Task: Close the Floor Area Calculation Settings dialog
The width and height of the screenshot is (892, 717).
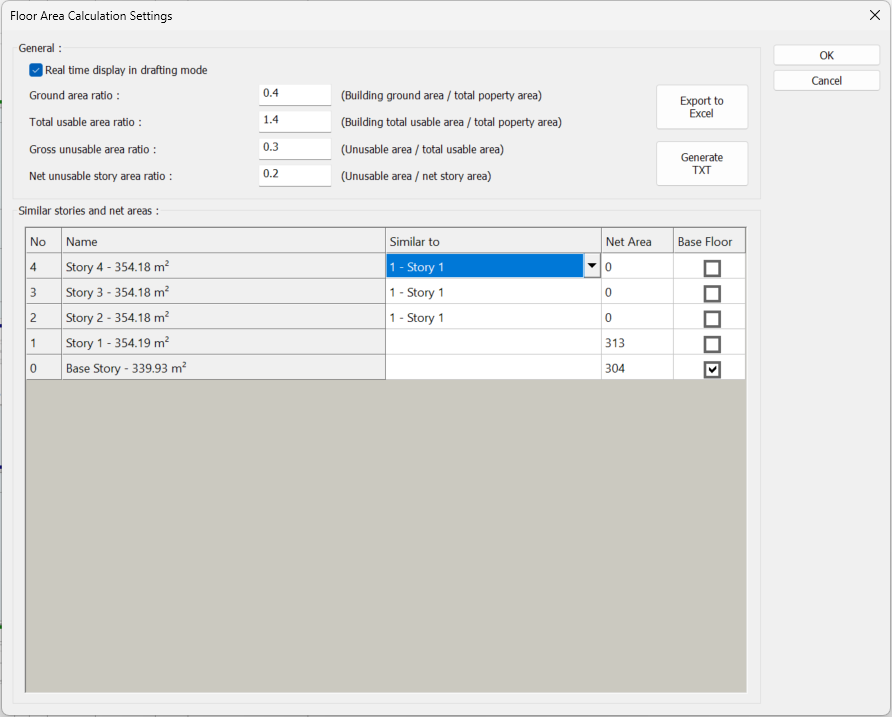Action: coord(873,16)
